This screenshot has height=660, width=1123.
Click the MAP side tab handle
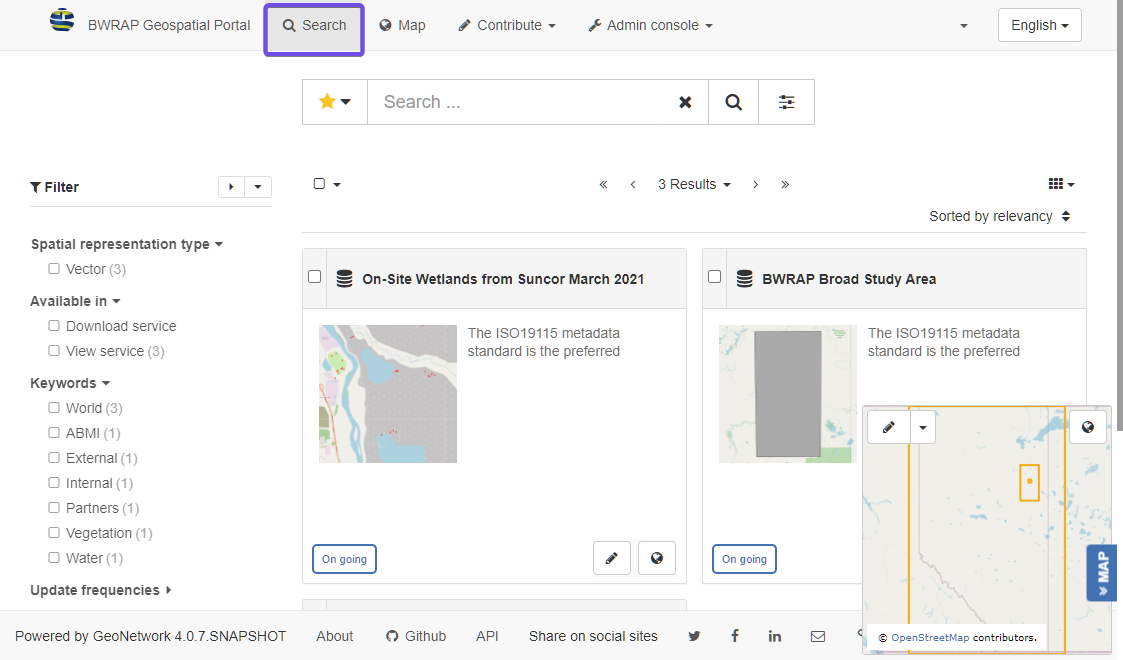[1102, 573]
